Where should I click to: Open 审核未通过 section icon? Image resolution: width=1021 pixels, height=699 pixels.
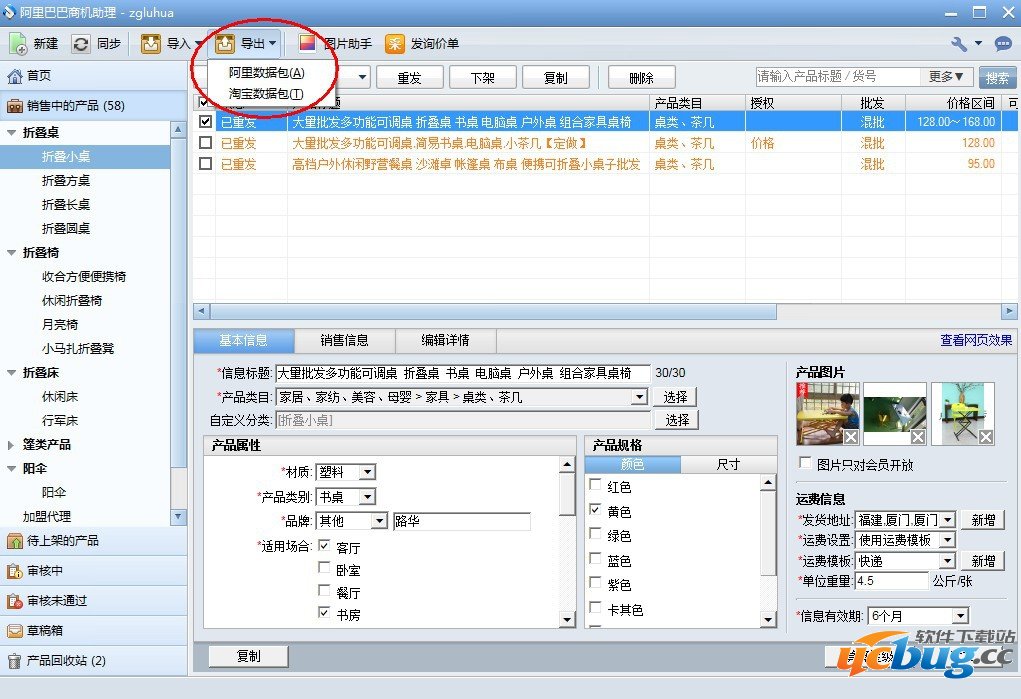click(x=14, y=601)
